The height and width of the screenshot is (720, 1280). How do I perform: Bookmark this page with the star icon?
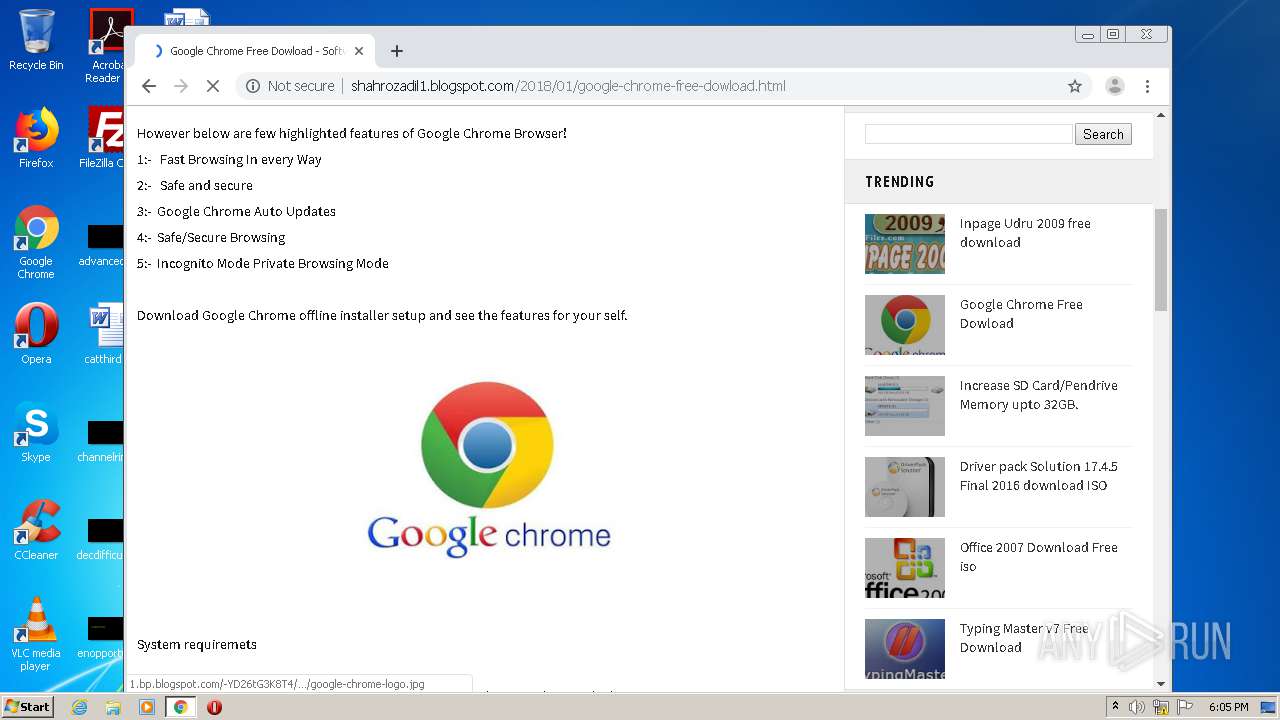tap(1075, 86)
